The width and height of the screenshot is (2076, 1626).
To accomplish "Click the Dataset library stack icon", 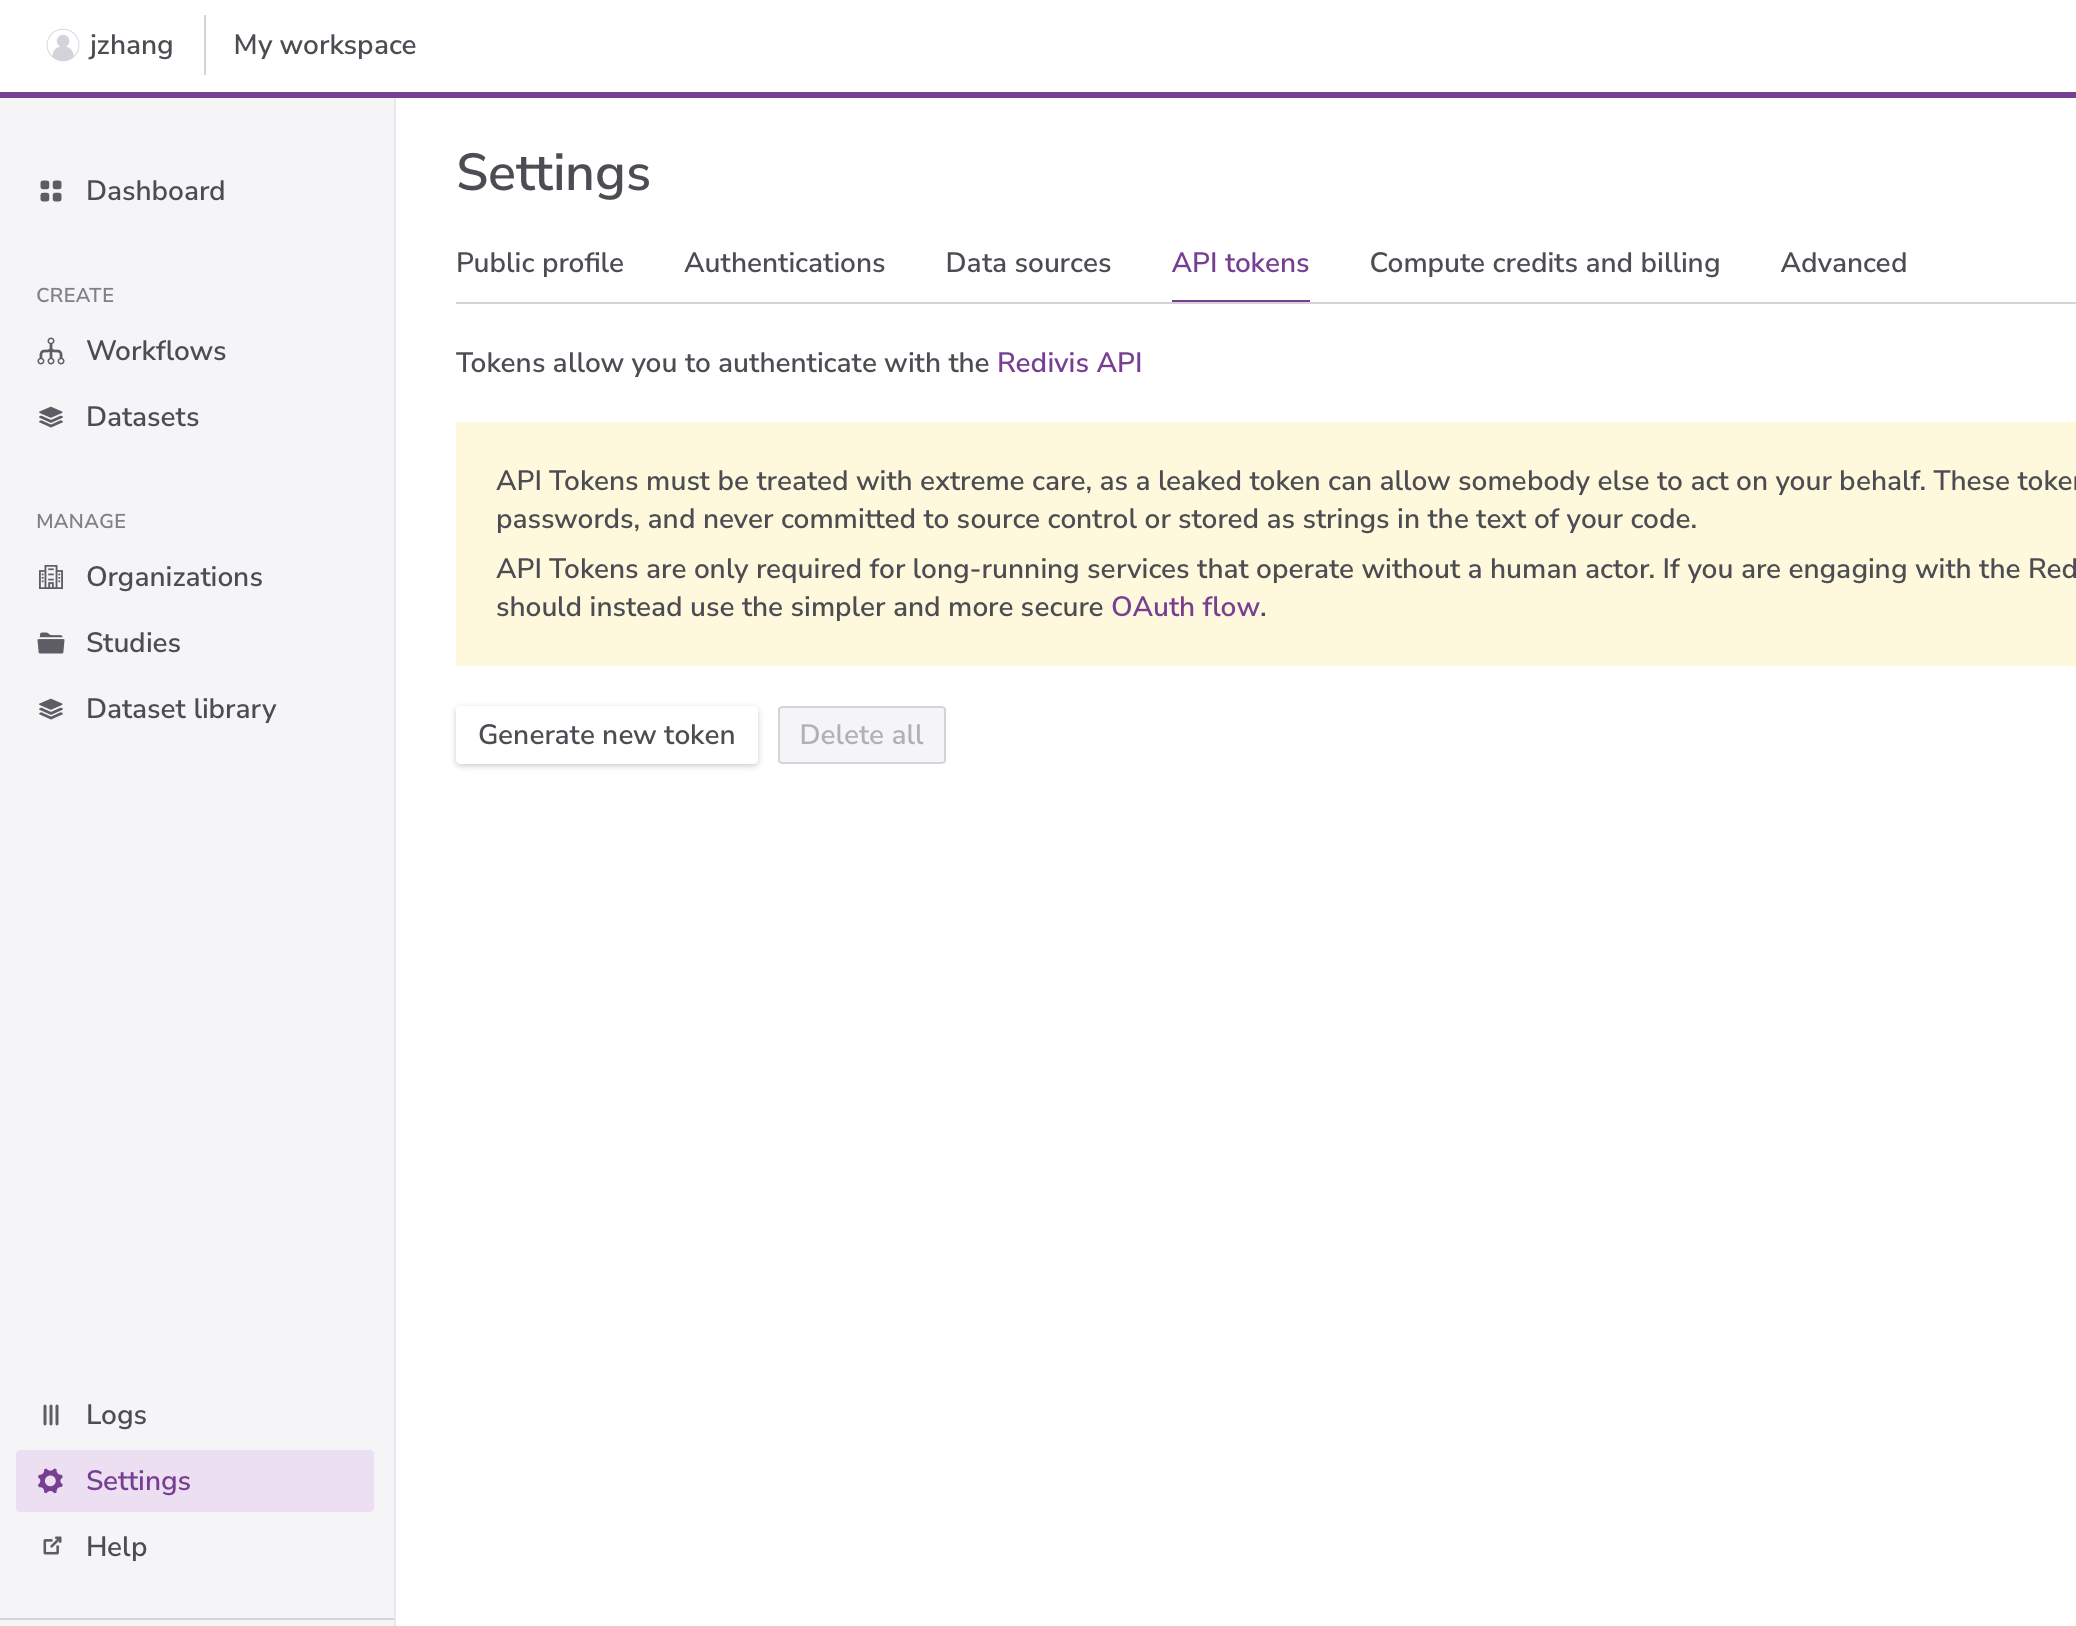I will pyautogui.click(x=51, y=709).
